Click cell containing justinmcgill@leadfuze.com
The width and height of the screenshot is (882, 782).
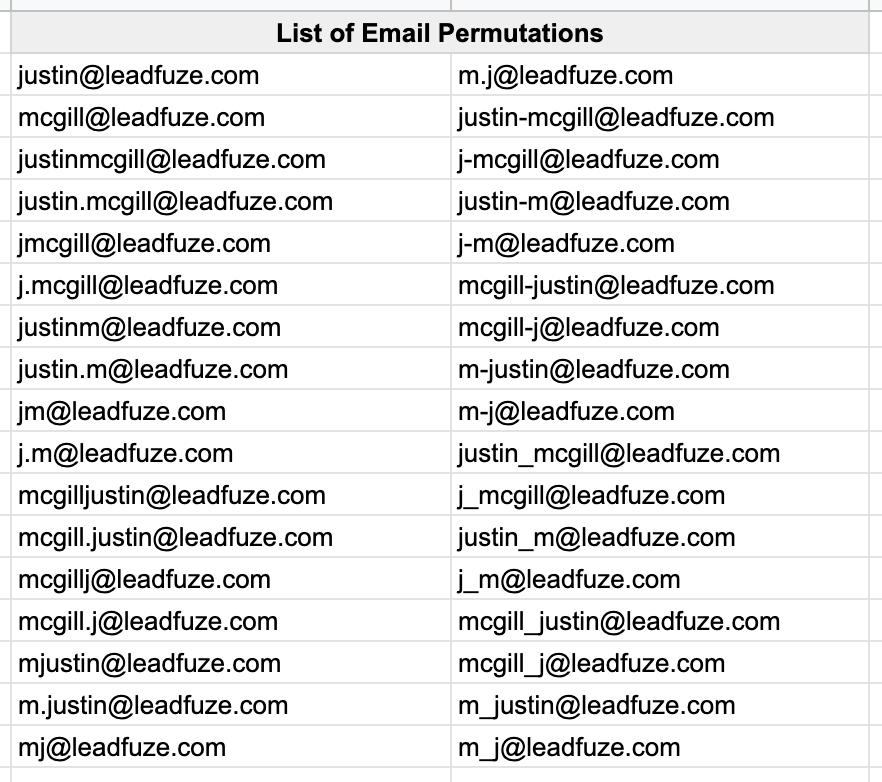click(171, 159)
